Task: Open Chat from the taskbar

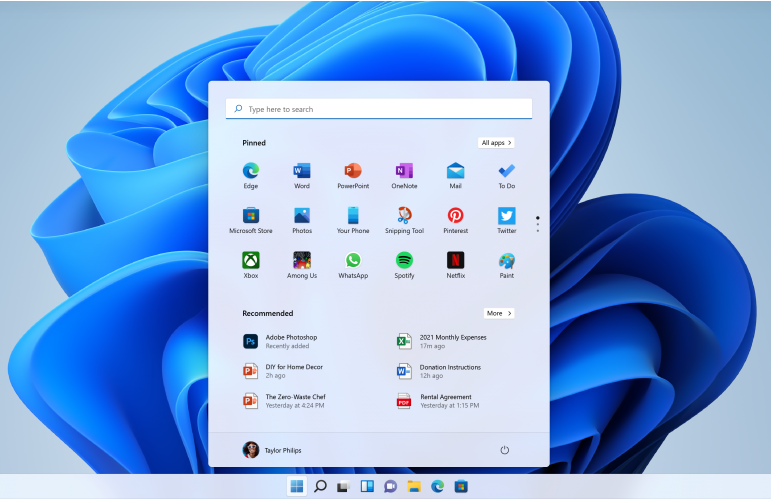Action: (x=390, y=487)
